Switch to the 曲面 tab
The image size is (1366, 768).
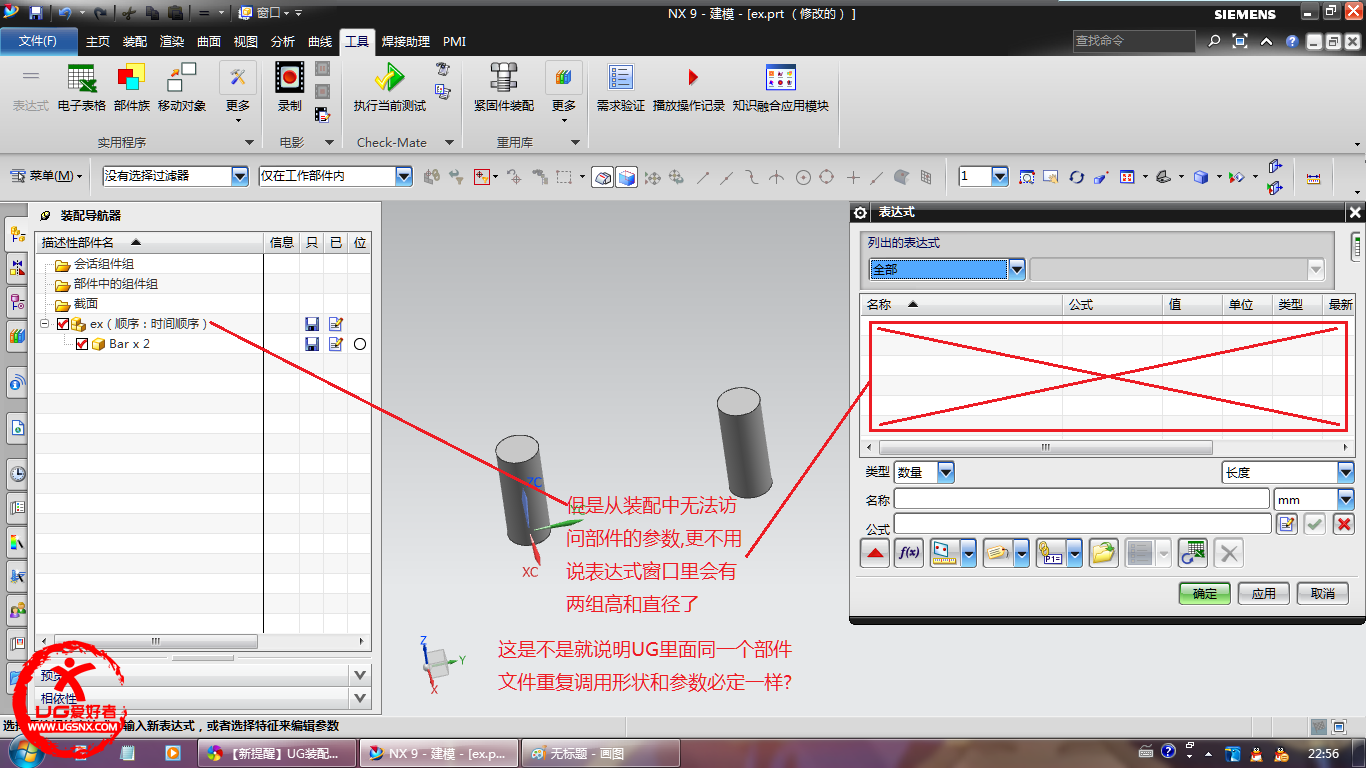coord(209,41)
